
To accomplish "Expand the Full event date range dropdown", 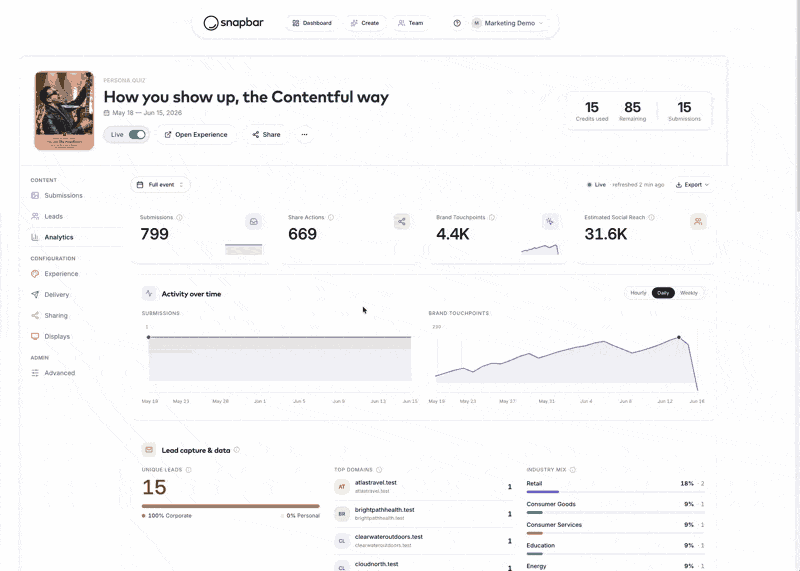I will (160, 185).
